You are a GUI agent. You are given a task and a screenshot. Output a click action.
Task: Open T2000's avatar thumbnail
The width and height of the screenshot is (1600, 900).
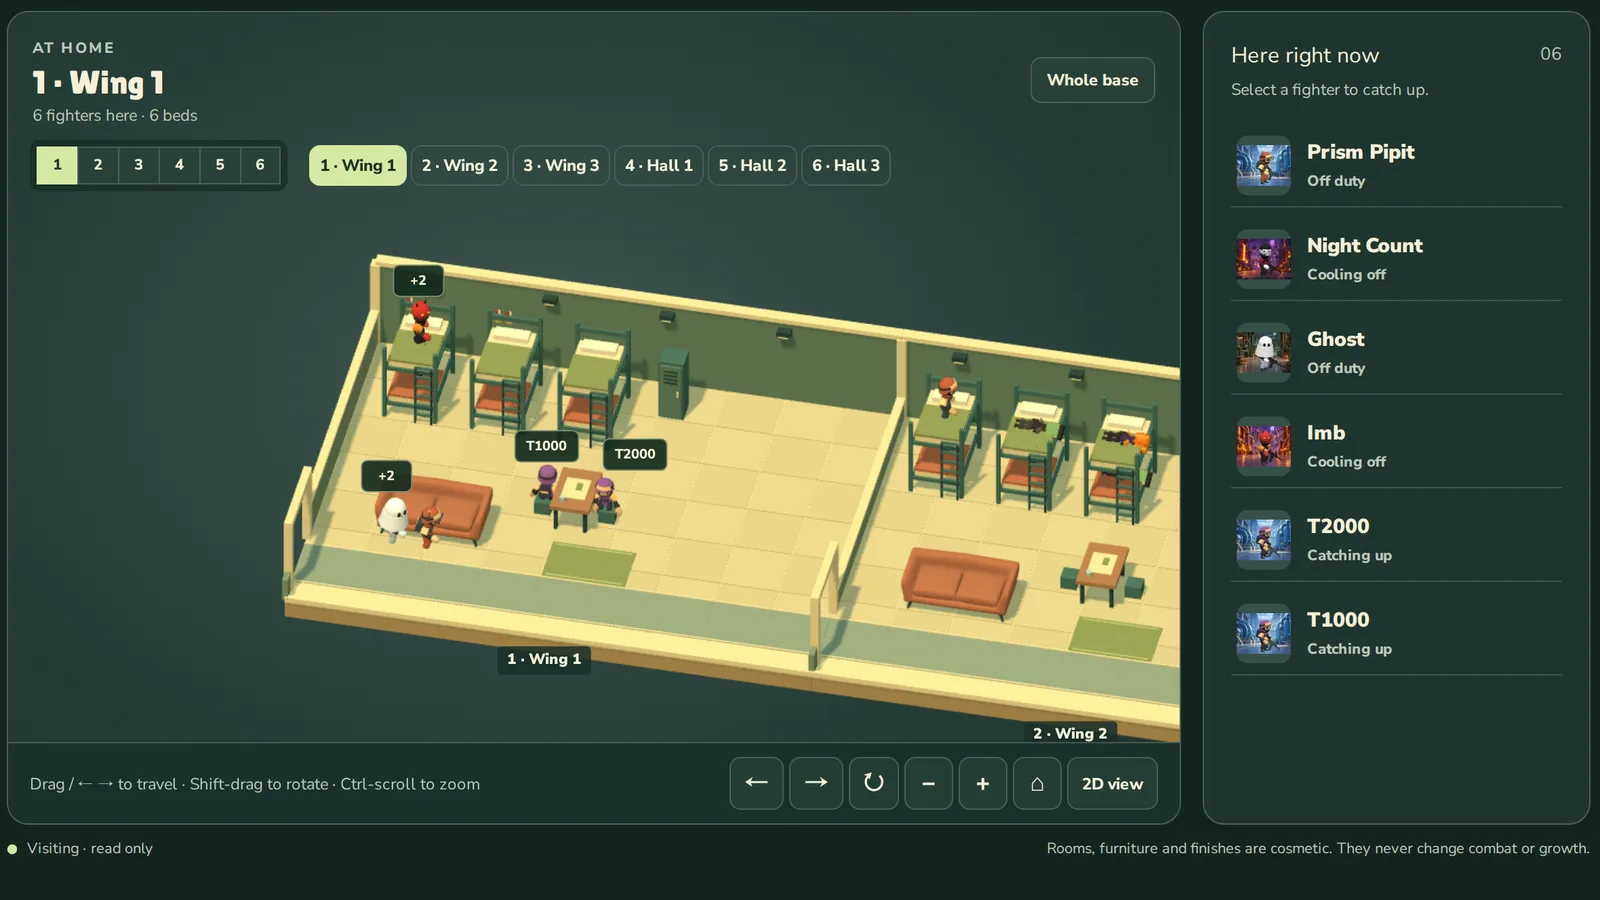click(1263, 539)
